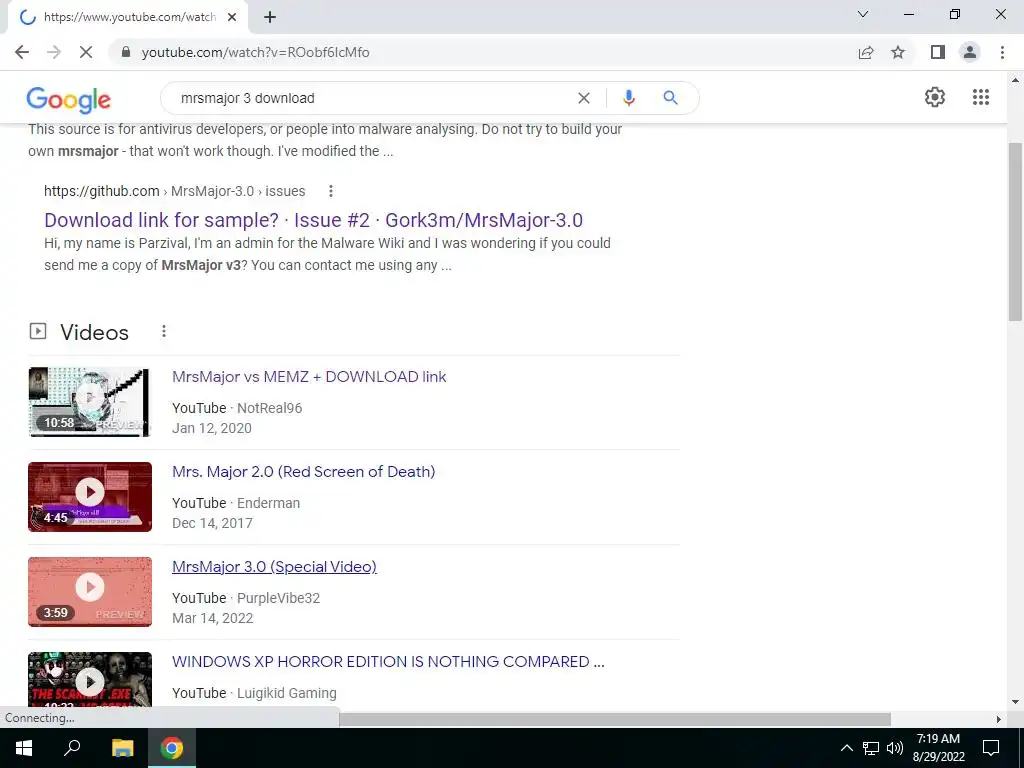The height and width of the screenshot is (768, 1024).
Task: View site information lock icon
Action: (126, 52)
